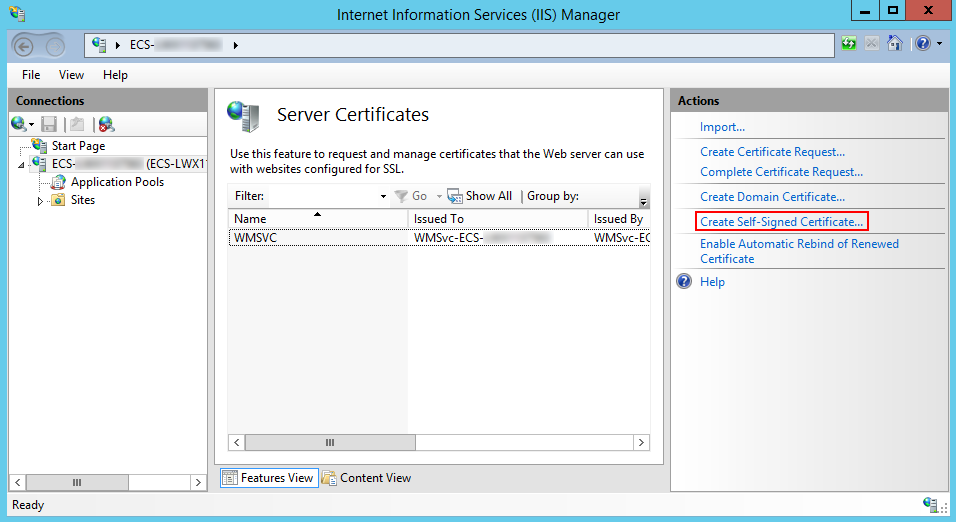Click Create Self-Signed Certificate... link

[781, 222]
